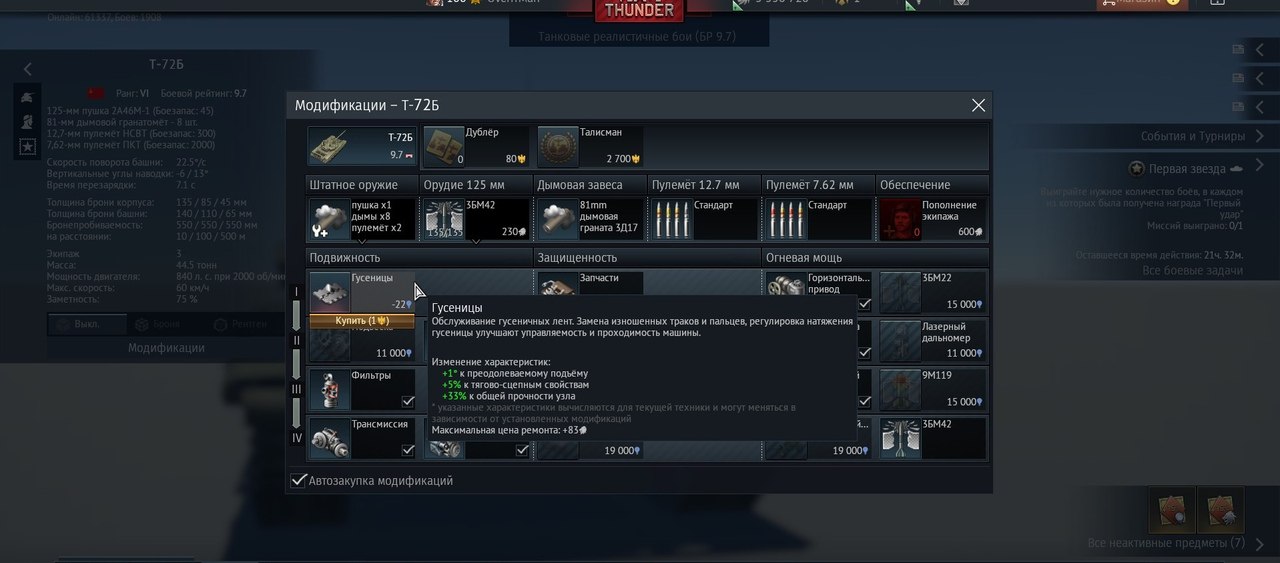Select the Трансмиссия modification
This screenshot has width=1280, height=563.
tap(362, 437)
